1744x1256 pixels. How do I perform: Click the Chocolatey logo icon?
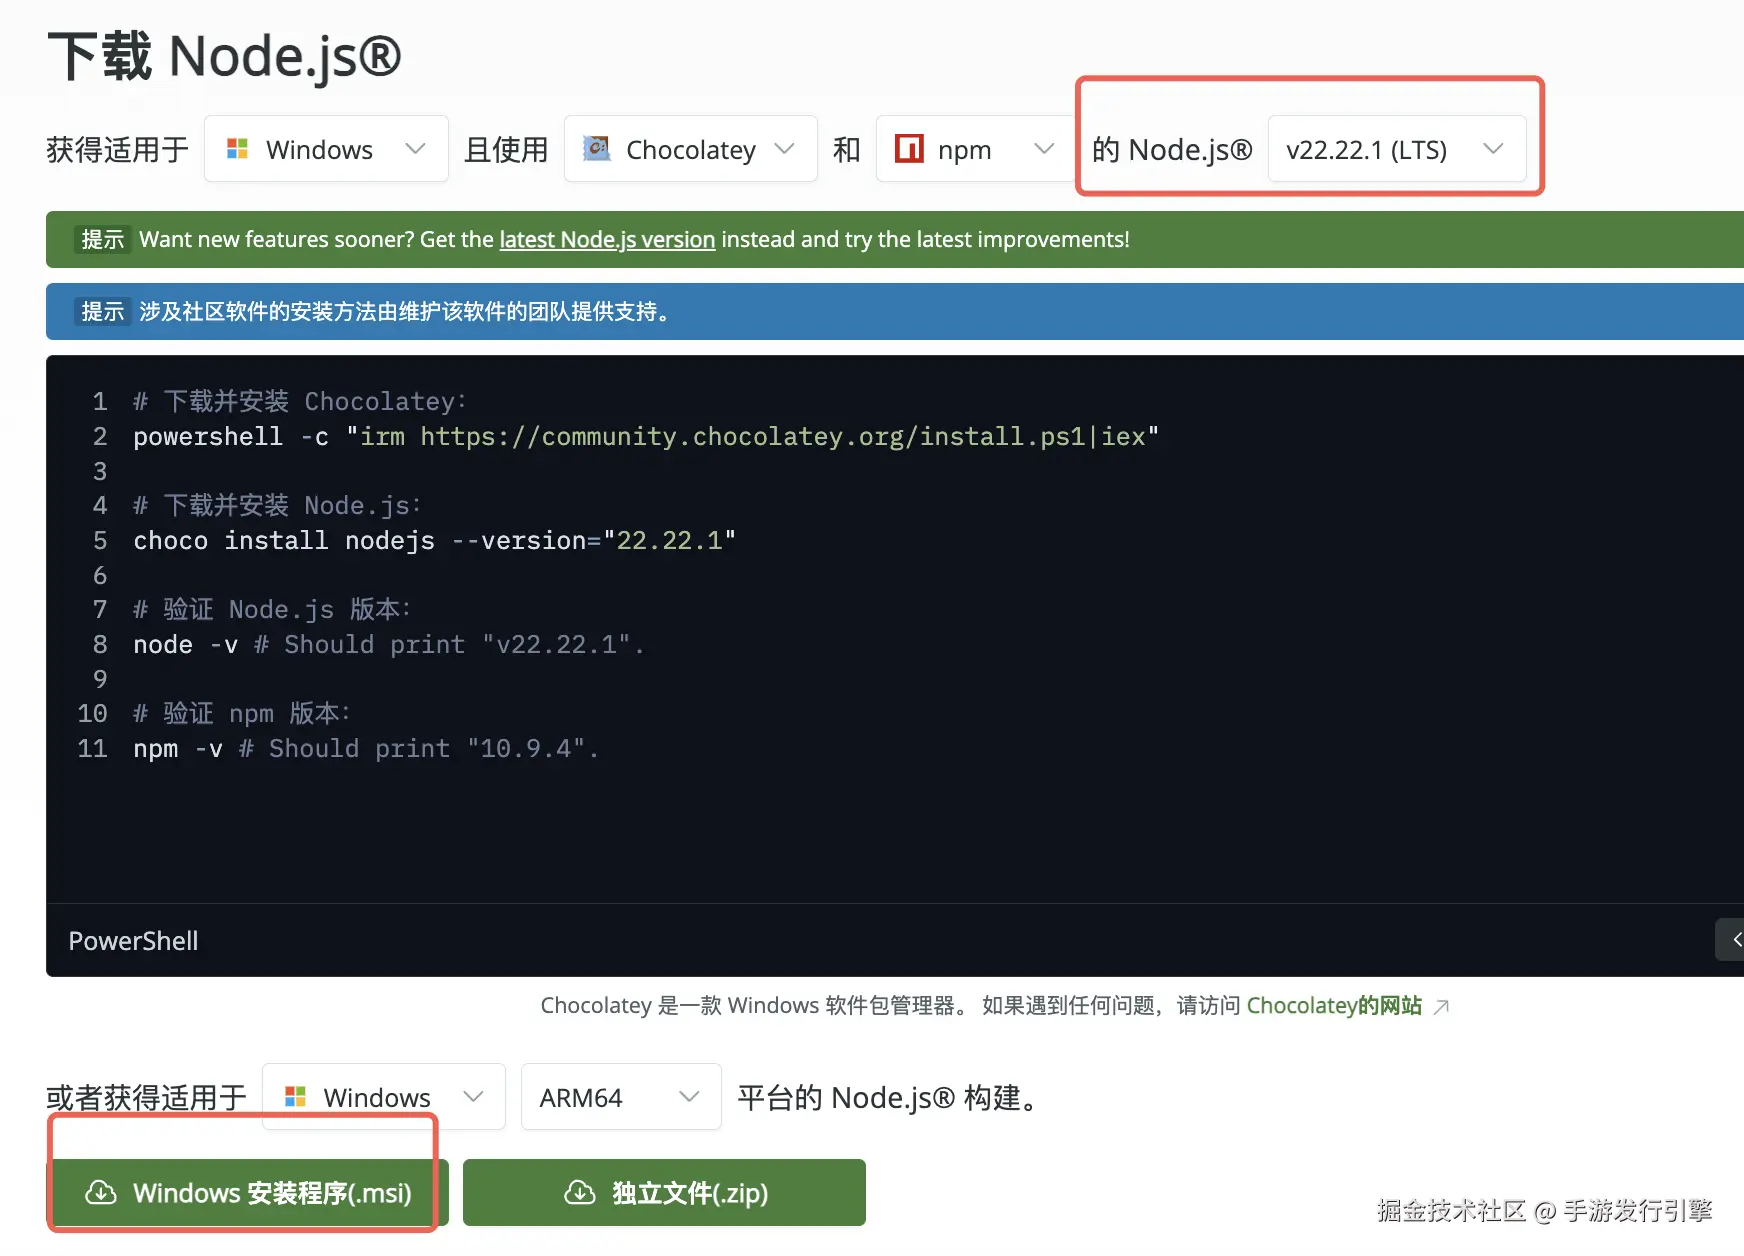pos(597,148)
